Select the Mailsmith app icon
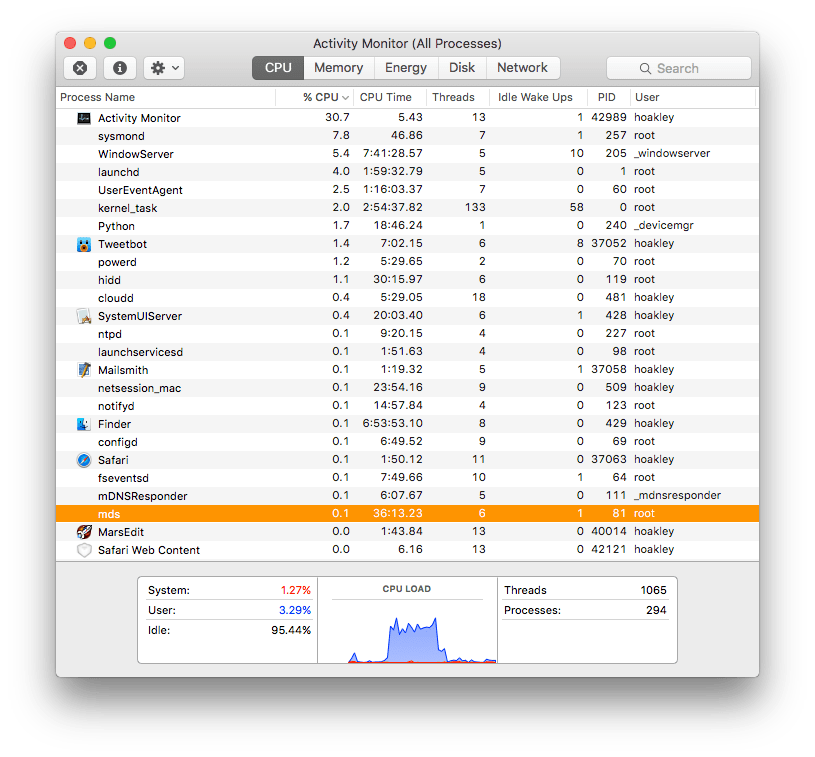 tap(84, 369)
